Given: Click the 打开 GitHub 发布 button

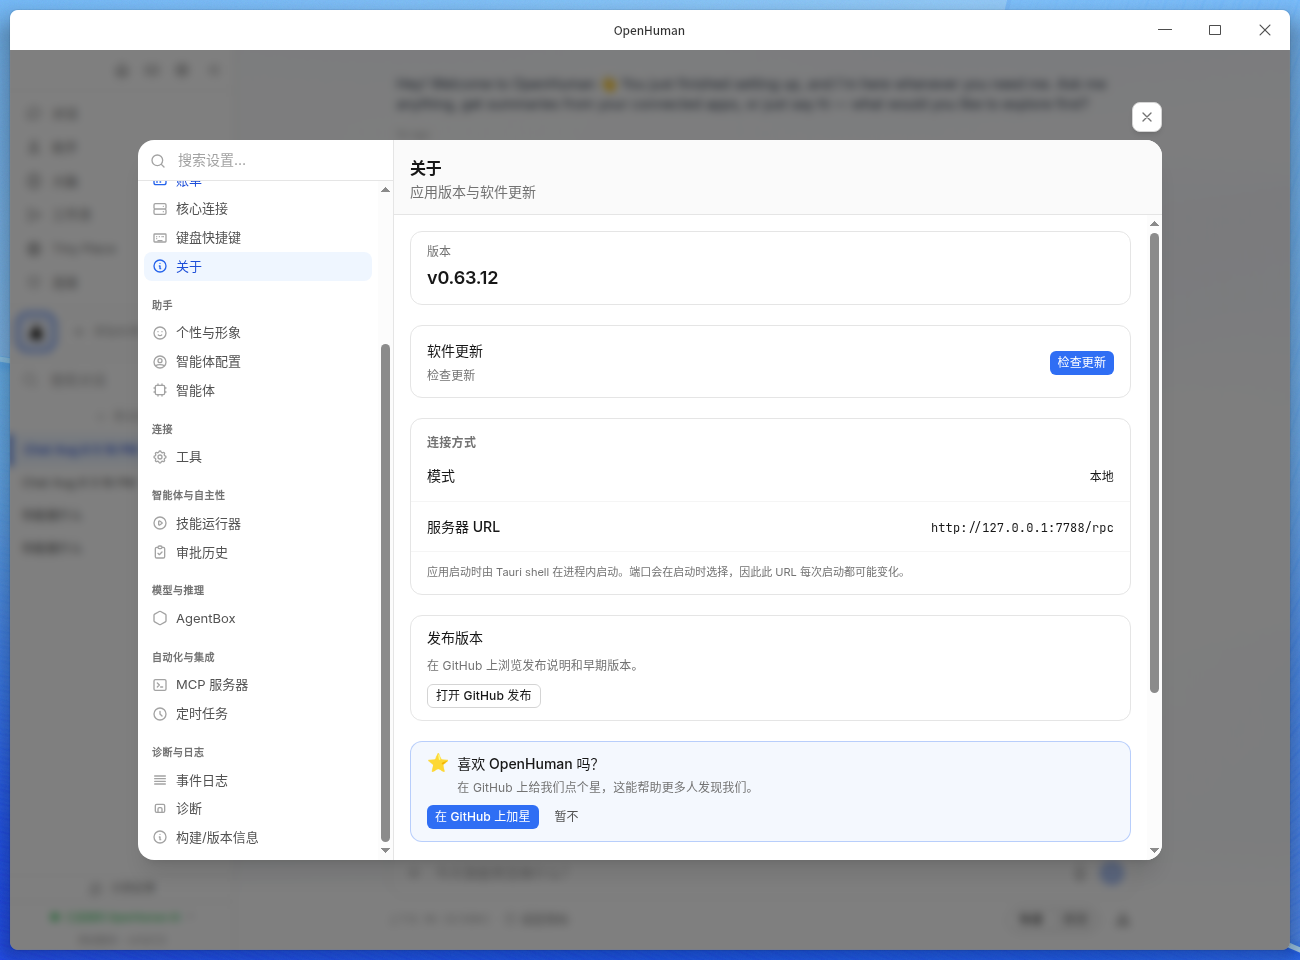Looking at the screenshot, I should tap(484, 696).
